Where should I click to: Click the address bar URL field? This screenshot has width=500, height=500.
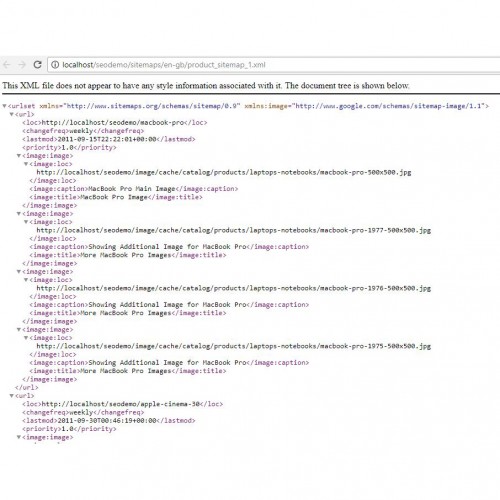pyautogui.click(x=273, y=65)
